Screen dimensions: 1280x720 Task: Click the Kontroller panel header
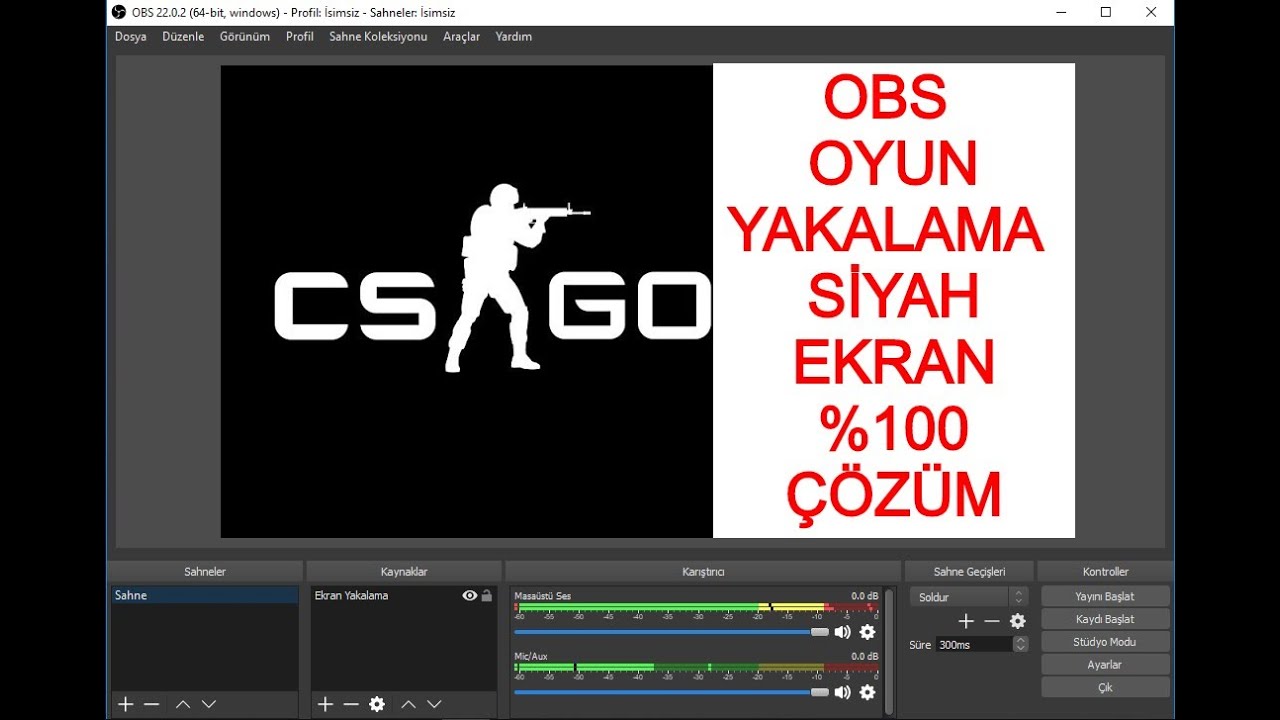(x=1105, y=572)
